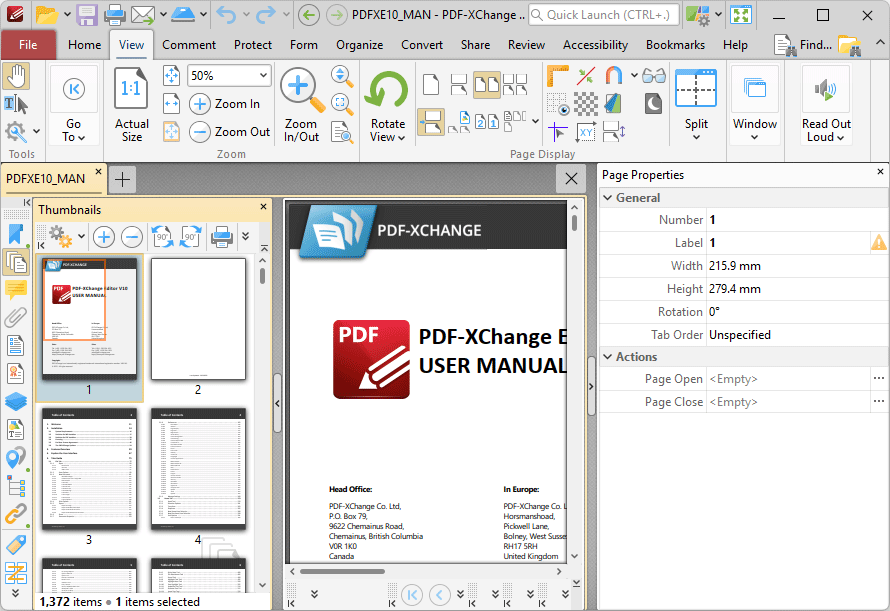Collapse the General properties section
The width and height of the screenshot is (890, 611).
pyautogui.click(x=608, y=198)
